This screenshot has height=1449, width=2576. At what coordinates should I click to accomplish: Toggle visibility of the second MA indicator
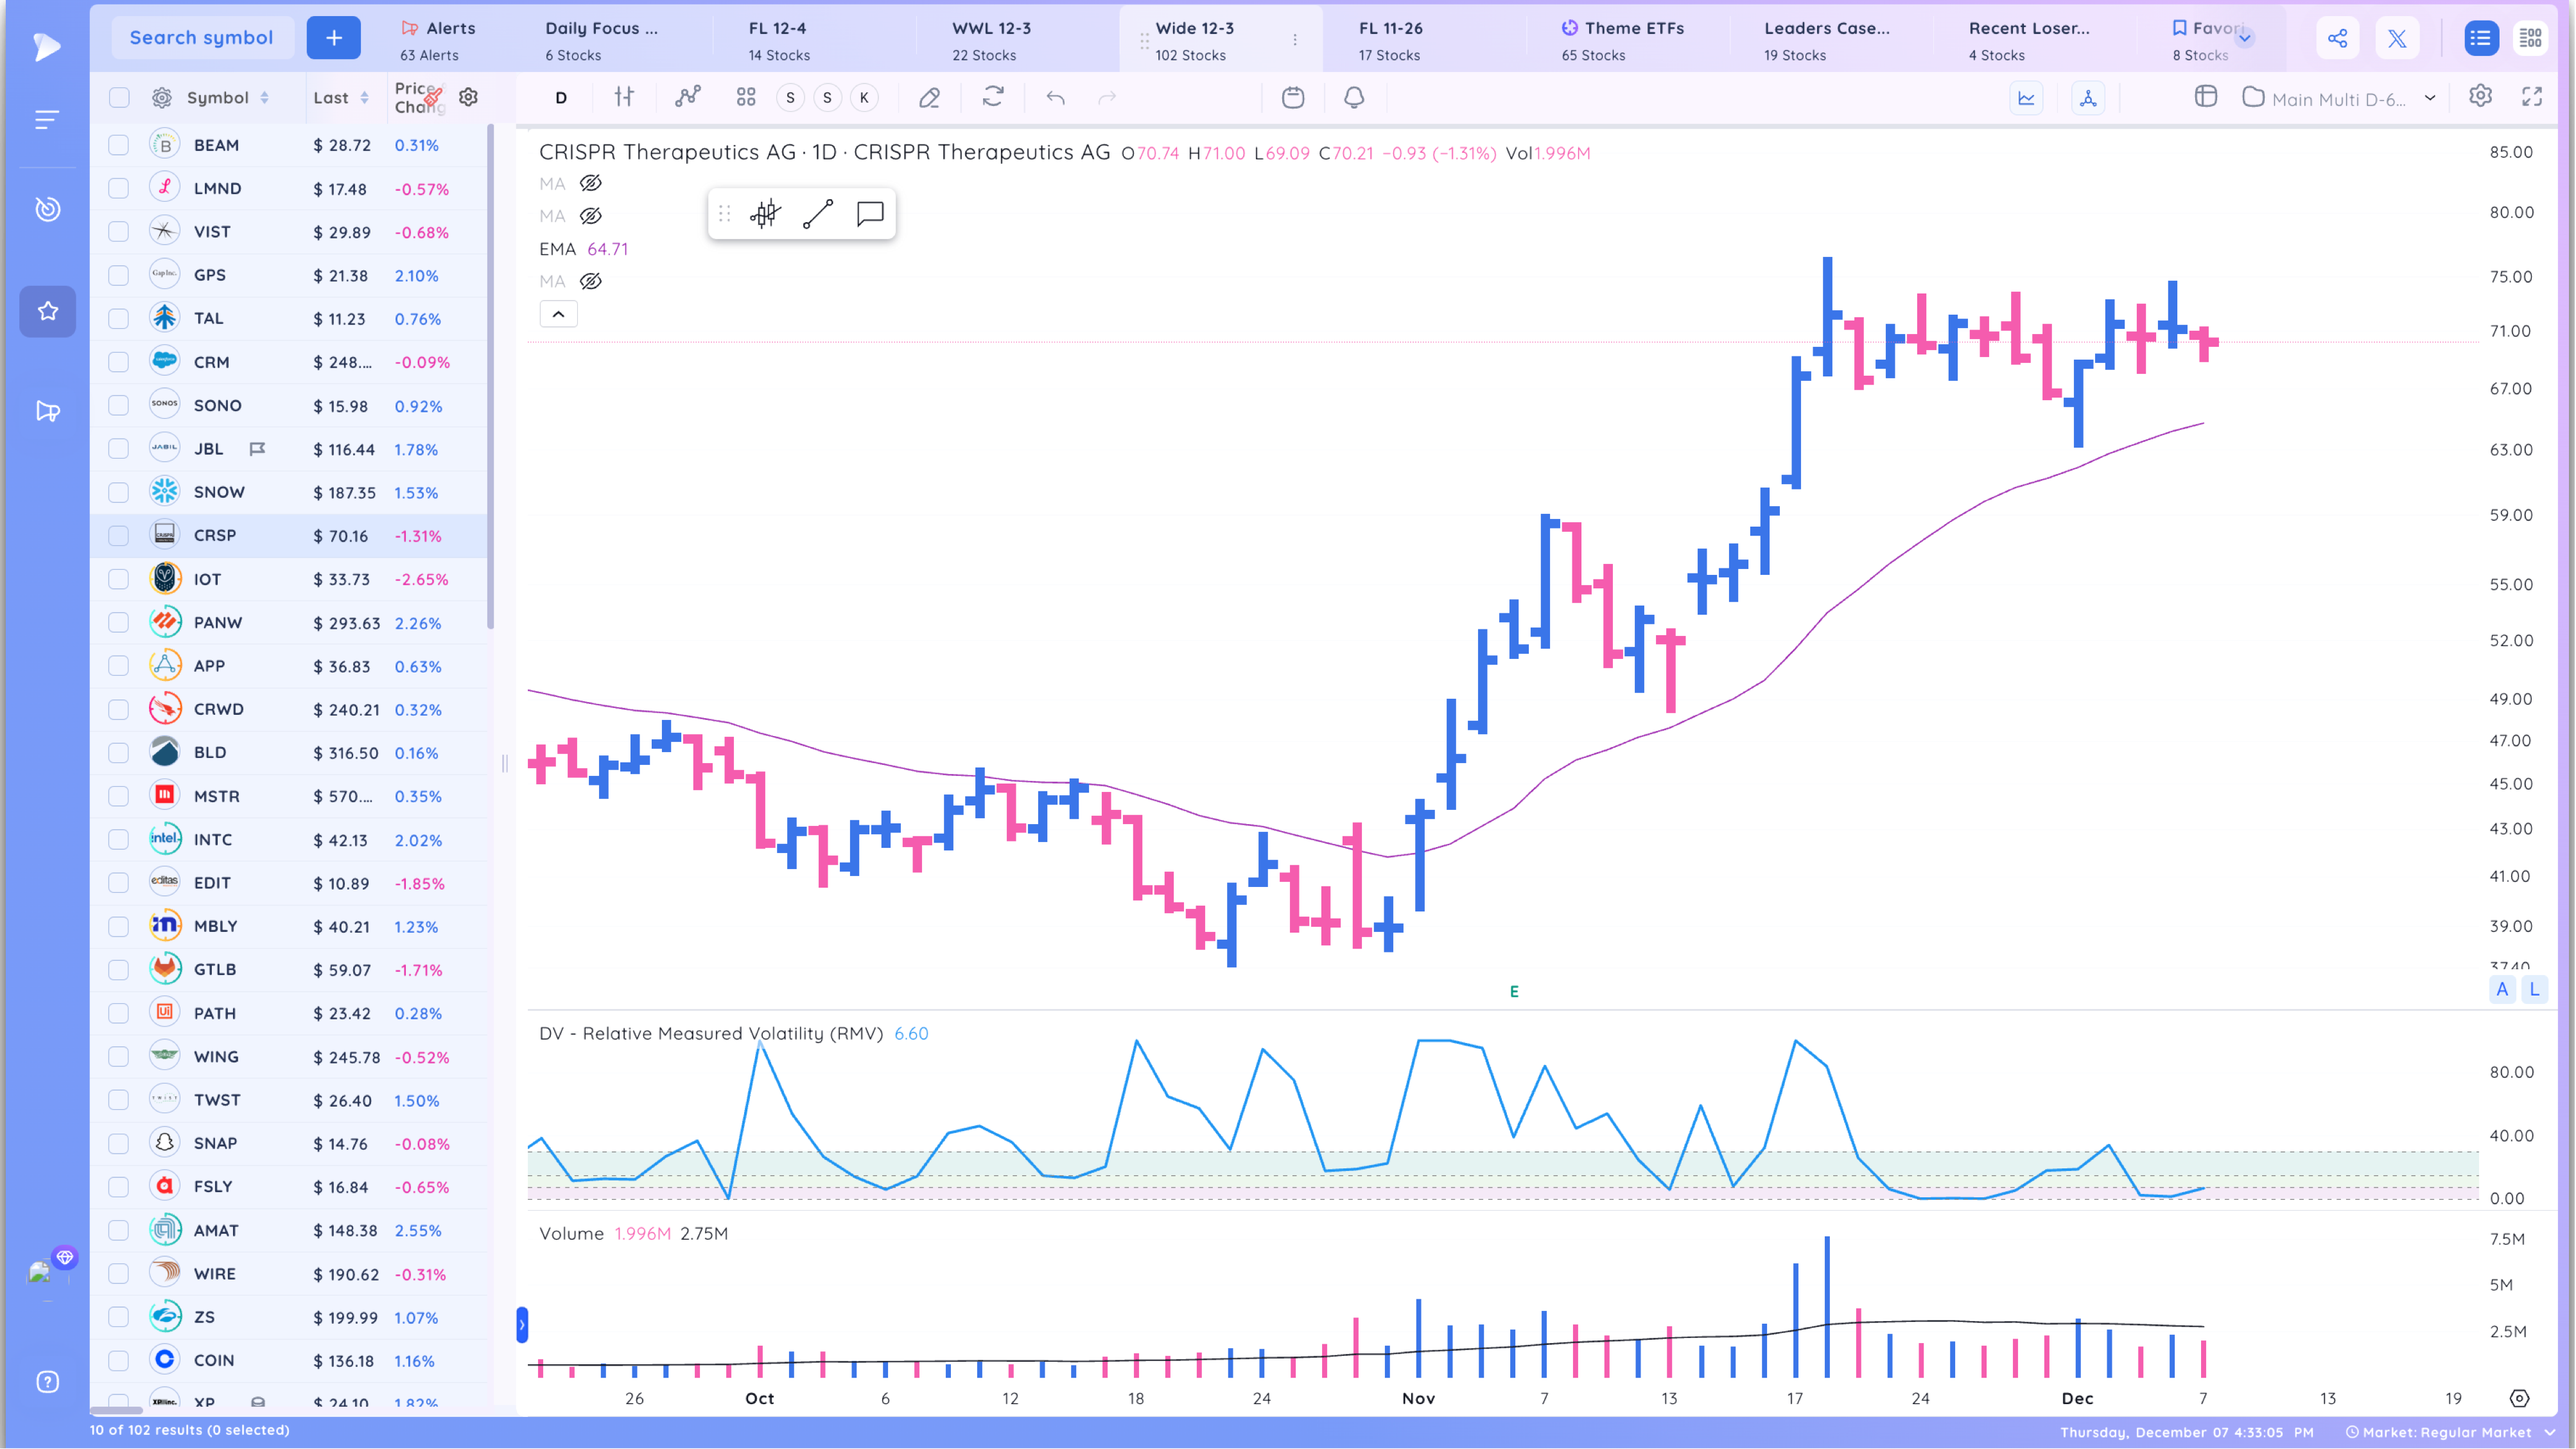[591, 216]
